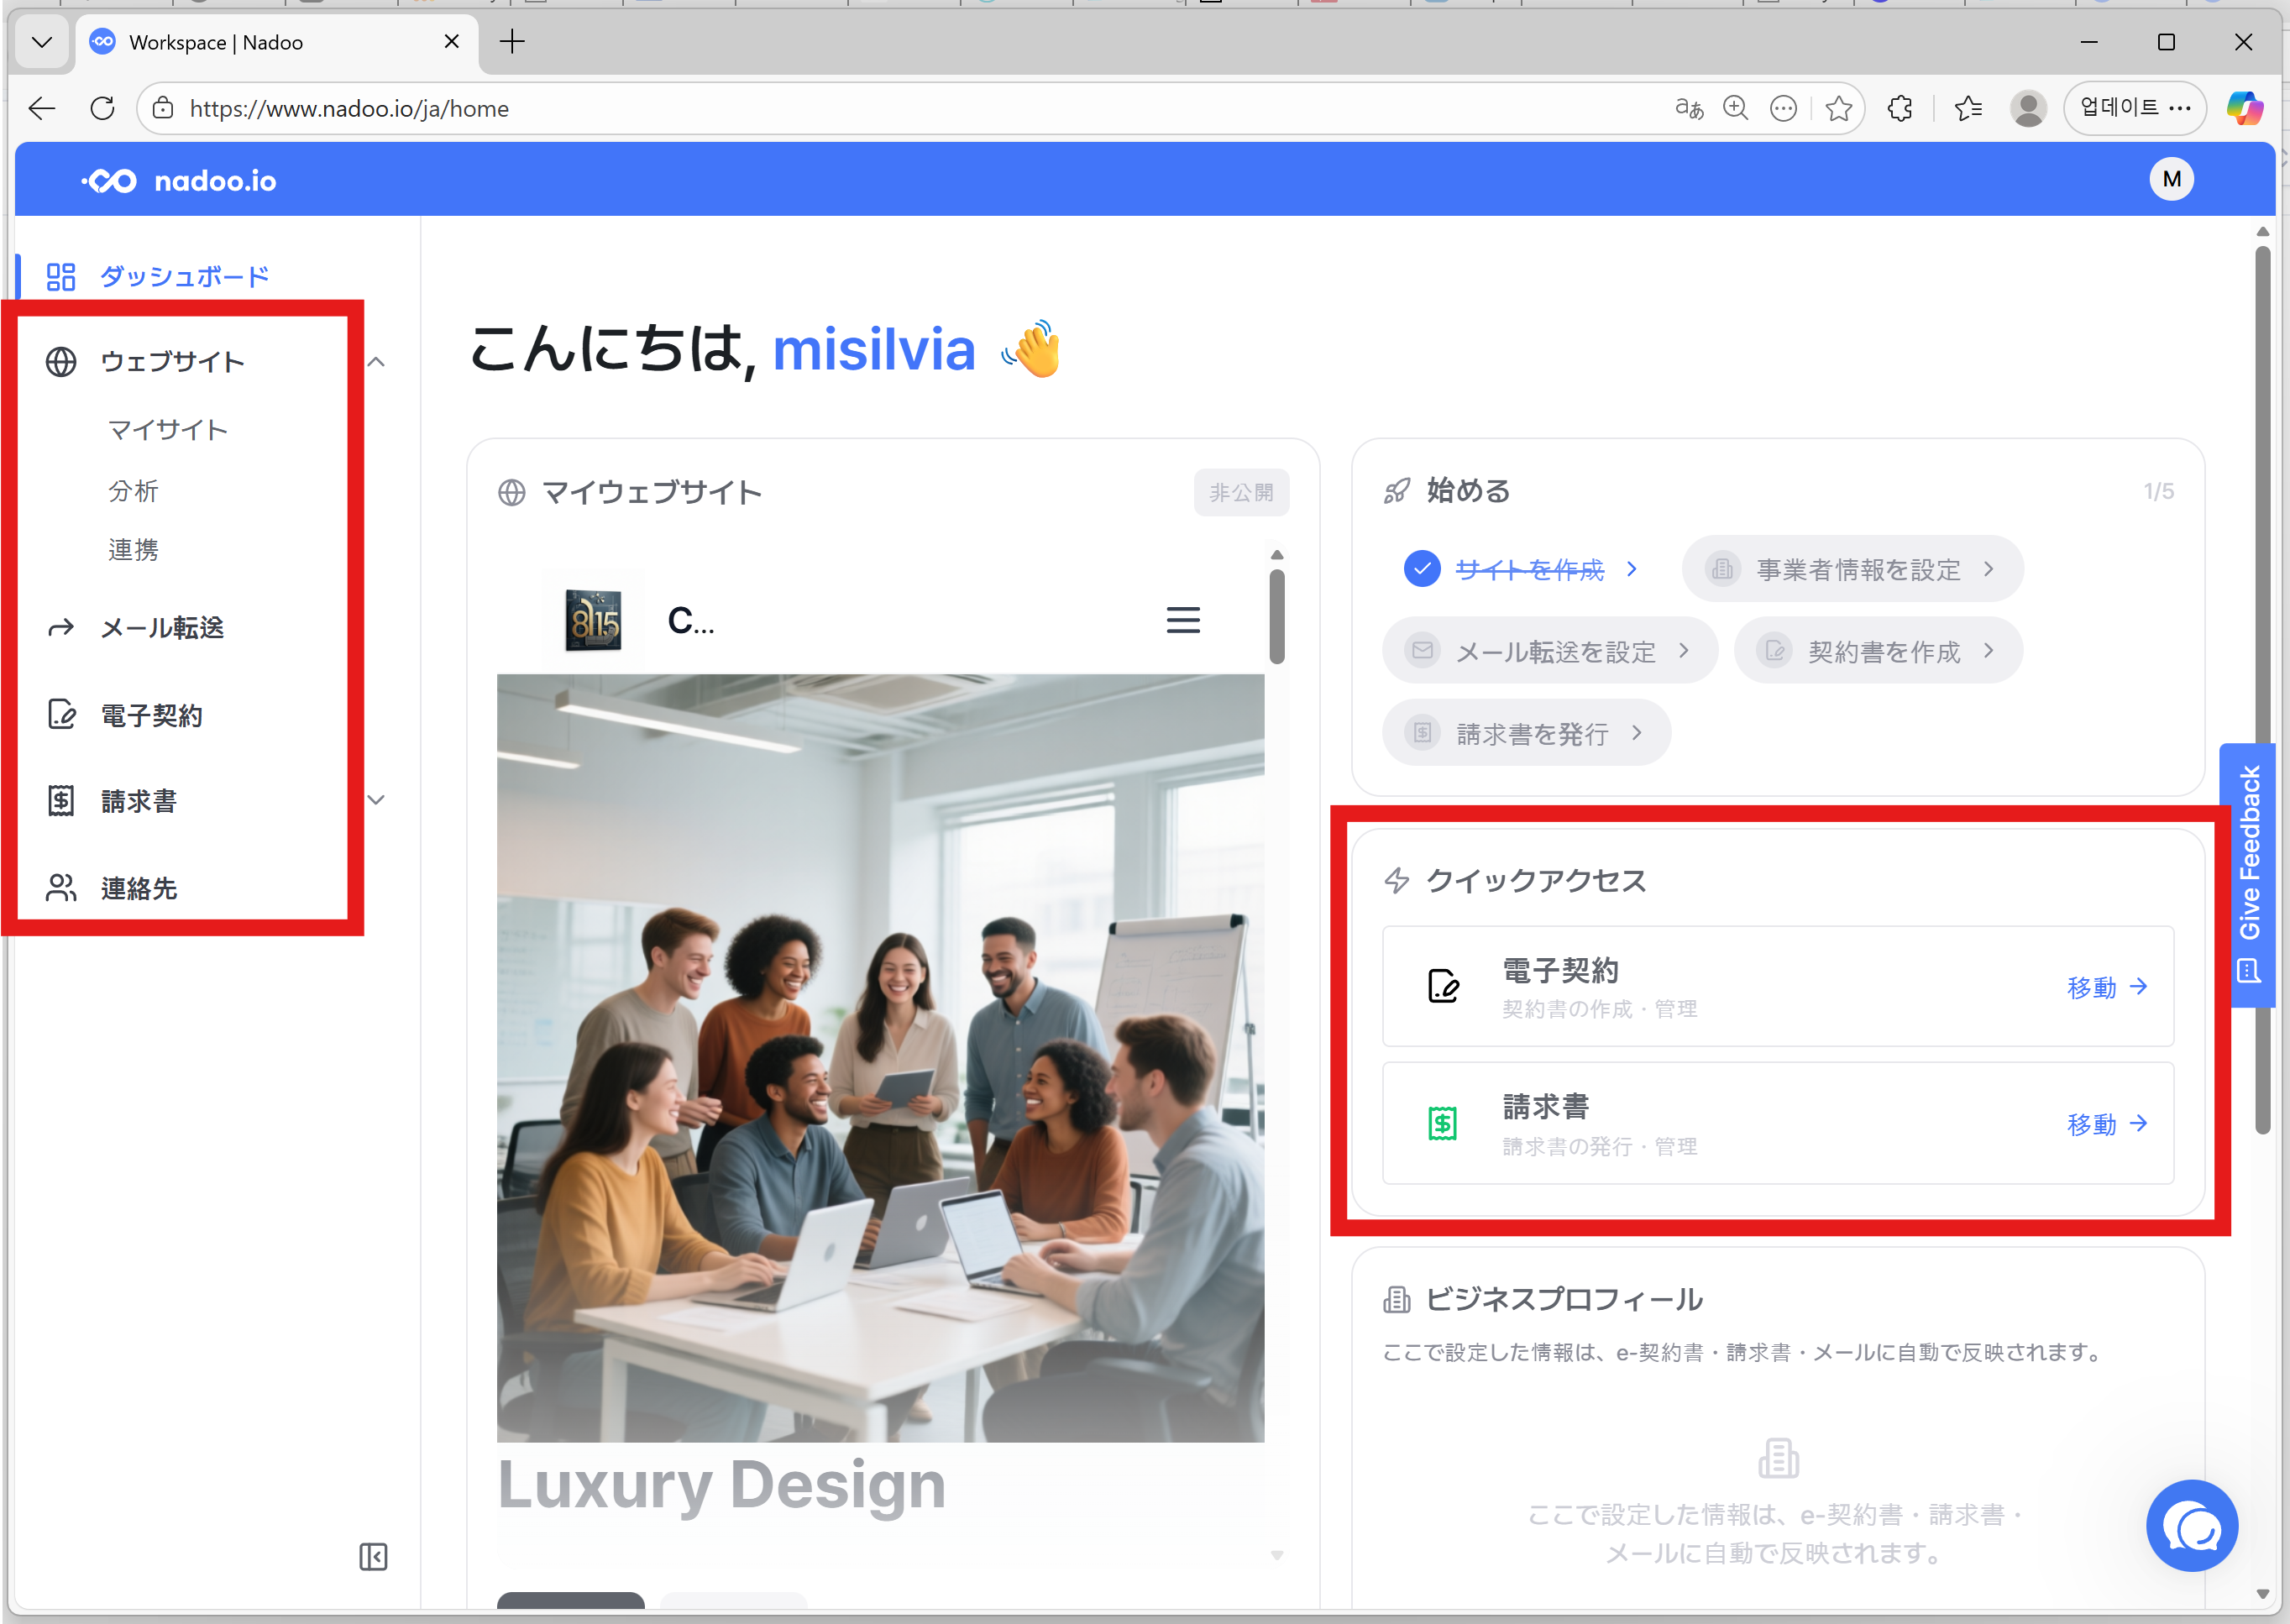View site information lock icon
The image size is (2290, 1624).
(163, 108)
